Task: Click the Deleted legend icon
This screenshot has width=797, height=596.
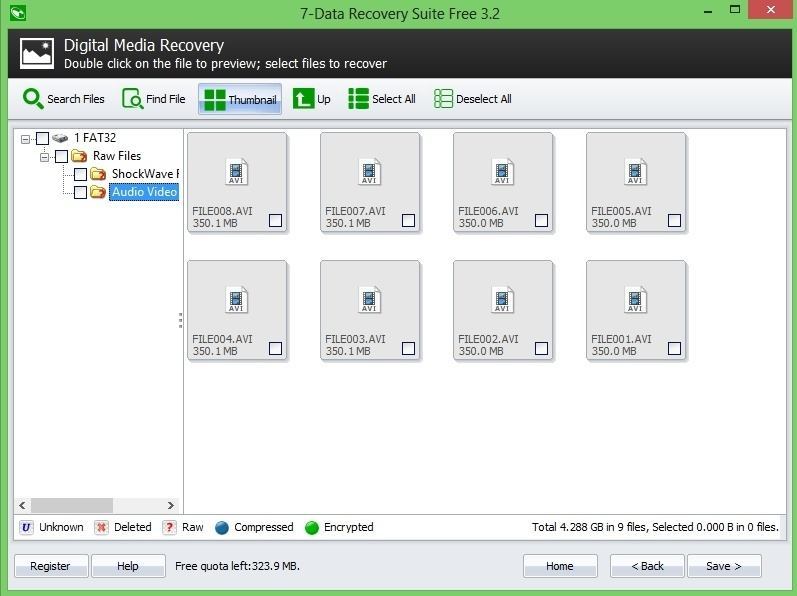Action: pos(101,527)
